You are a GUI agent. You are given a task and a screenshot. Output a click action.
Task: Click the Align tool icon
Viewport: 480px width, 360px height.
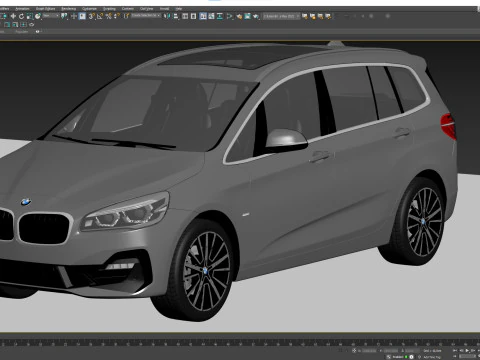tap(176, 16)
